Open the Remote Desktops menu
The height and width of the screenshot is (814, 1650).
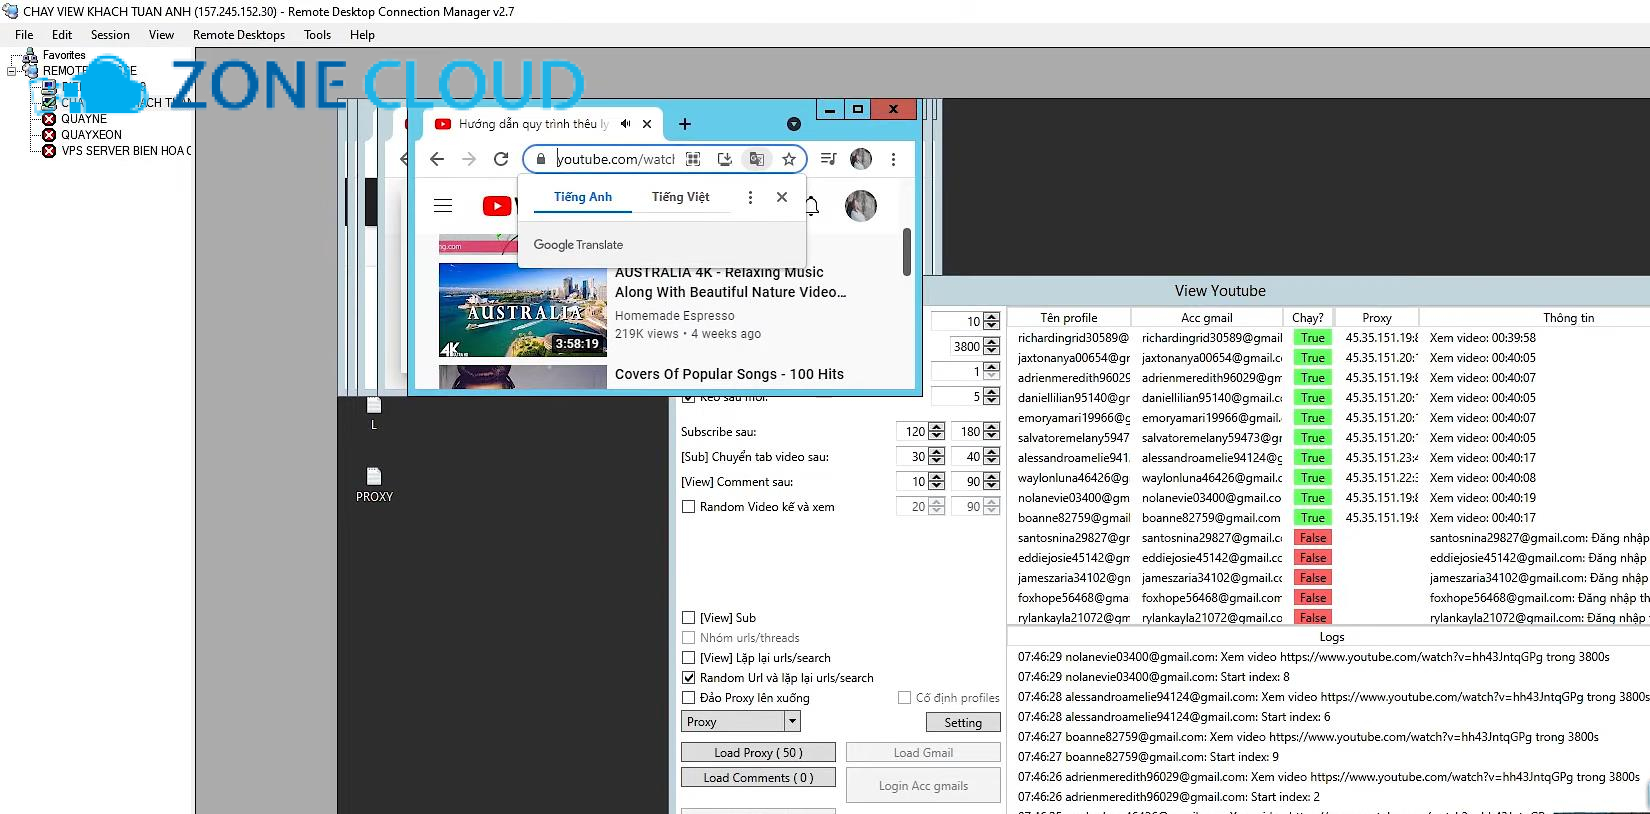239,34
